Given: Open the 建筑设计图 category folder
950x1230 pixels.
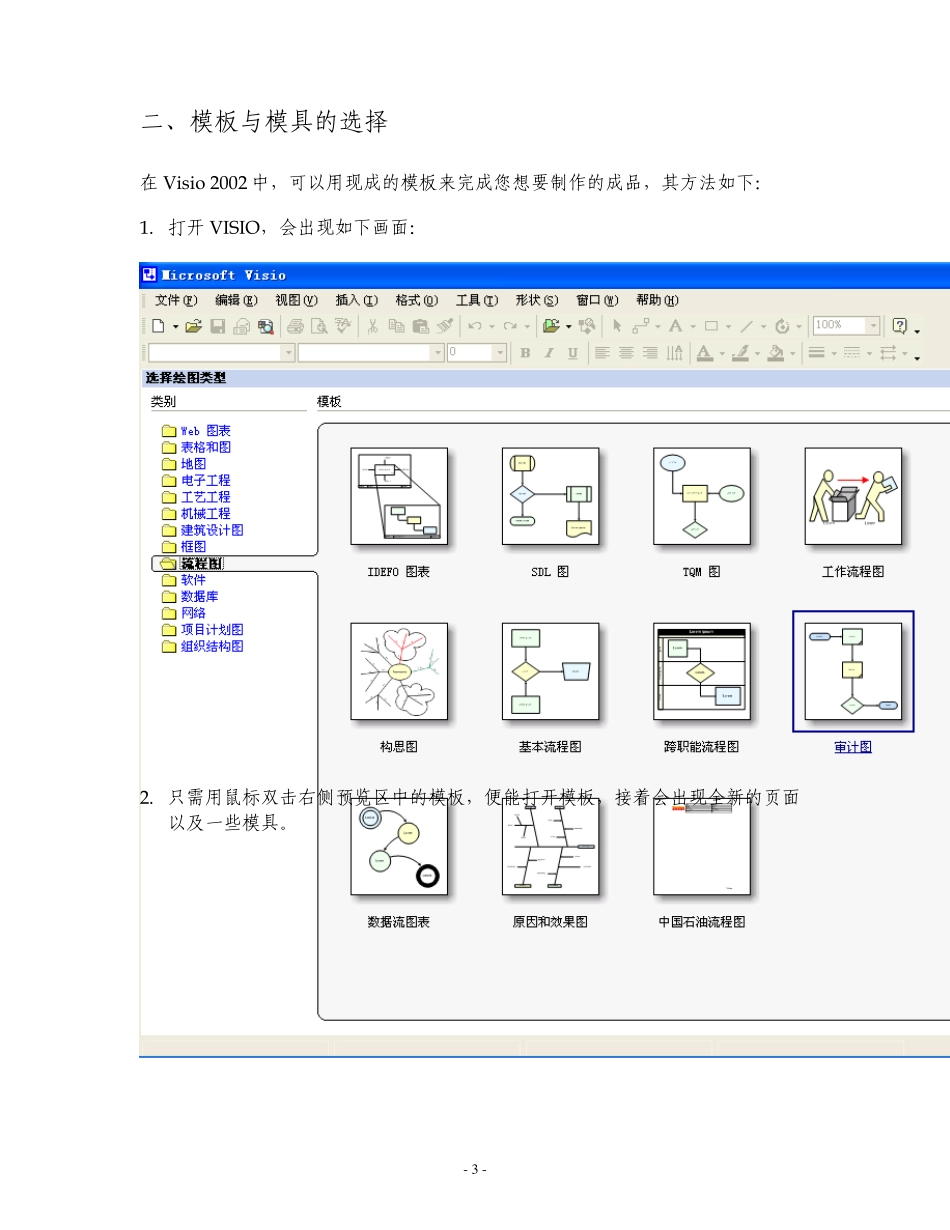Looking at the screenshot, I should pyautogui.click(x=203, y=530).
